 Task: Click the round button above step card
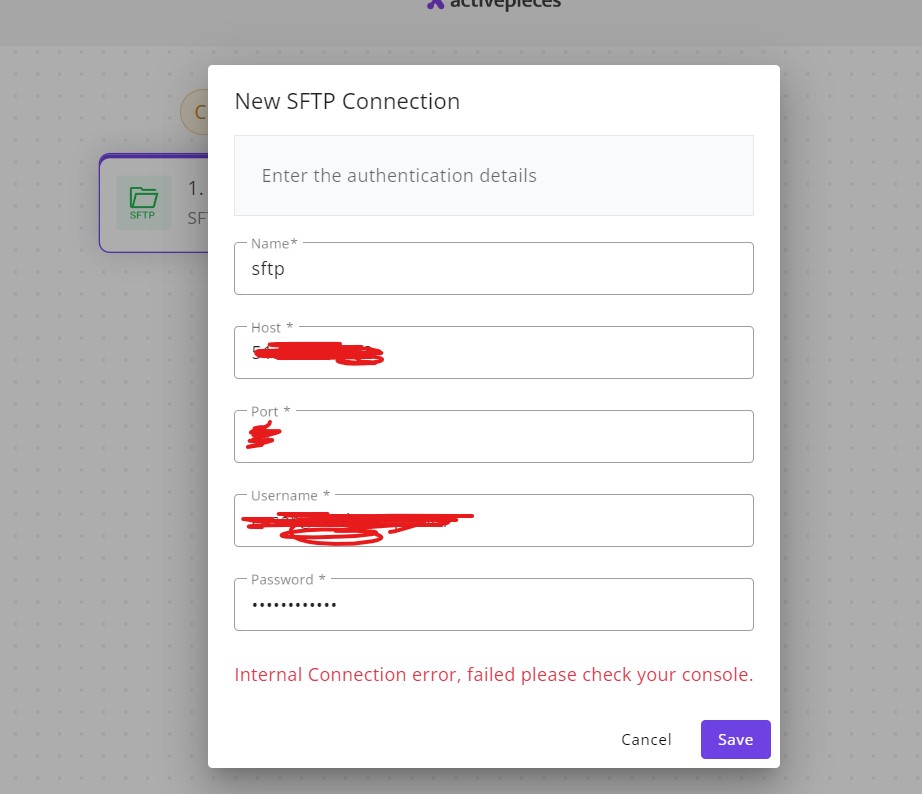tap(194, 112)
